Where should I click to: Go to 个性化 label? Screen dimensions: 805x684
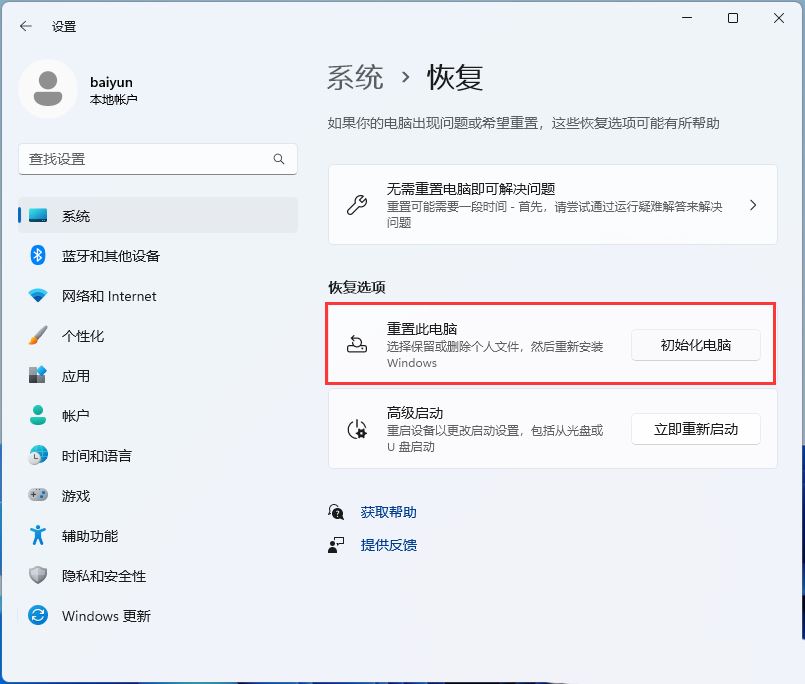(x=83, y=336)
